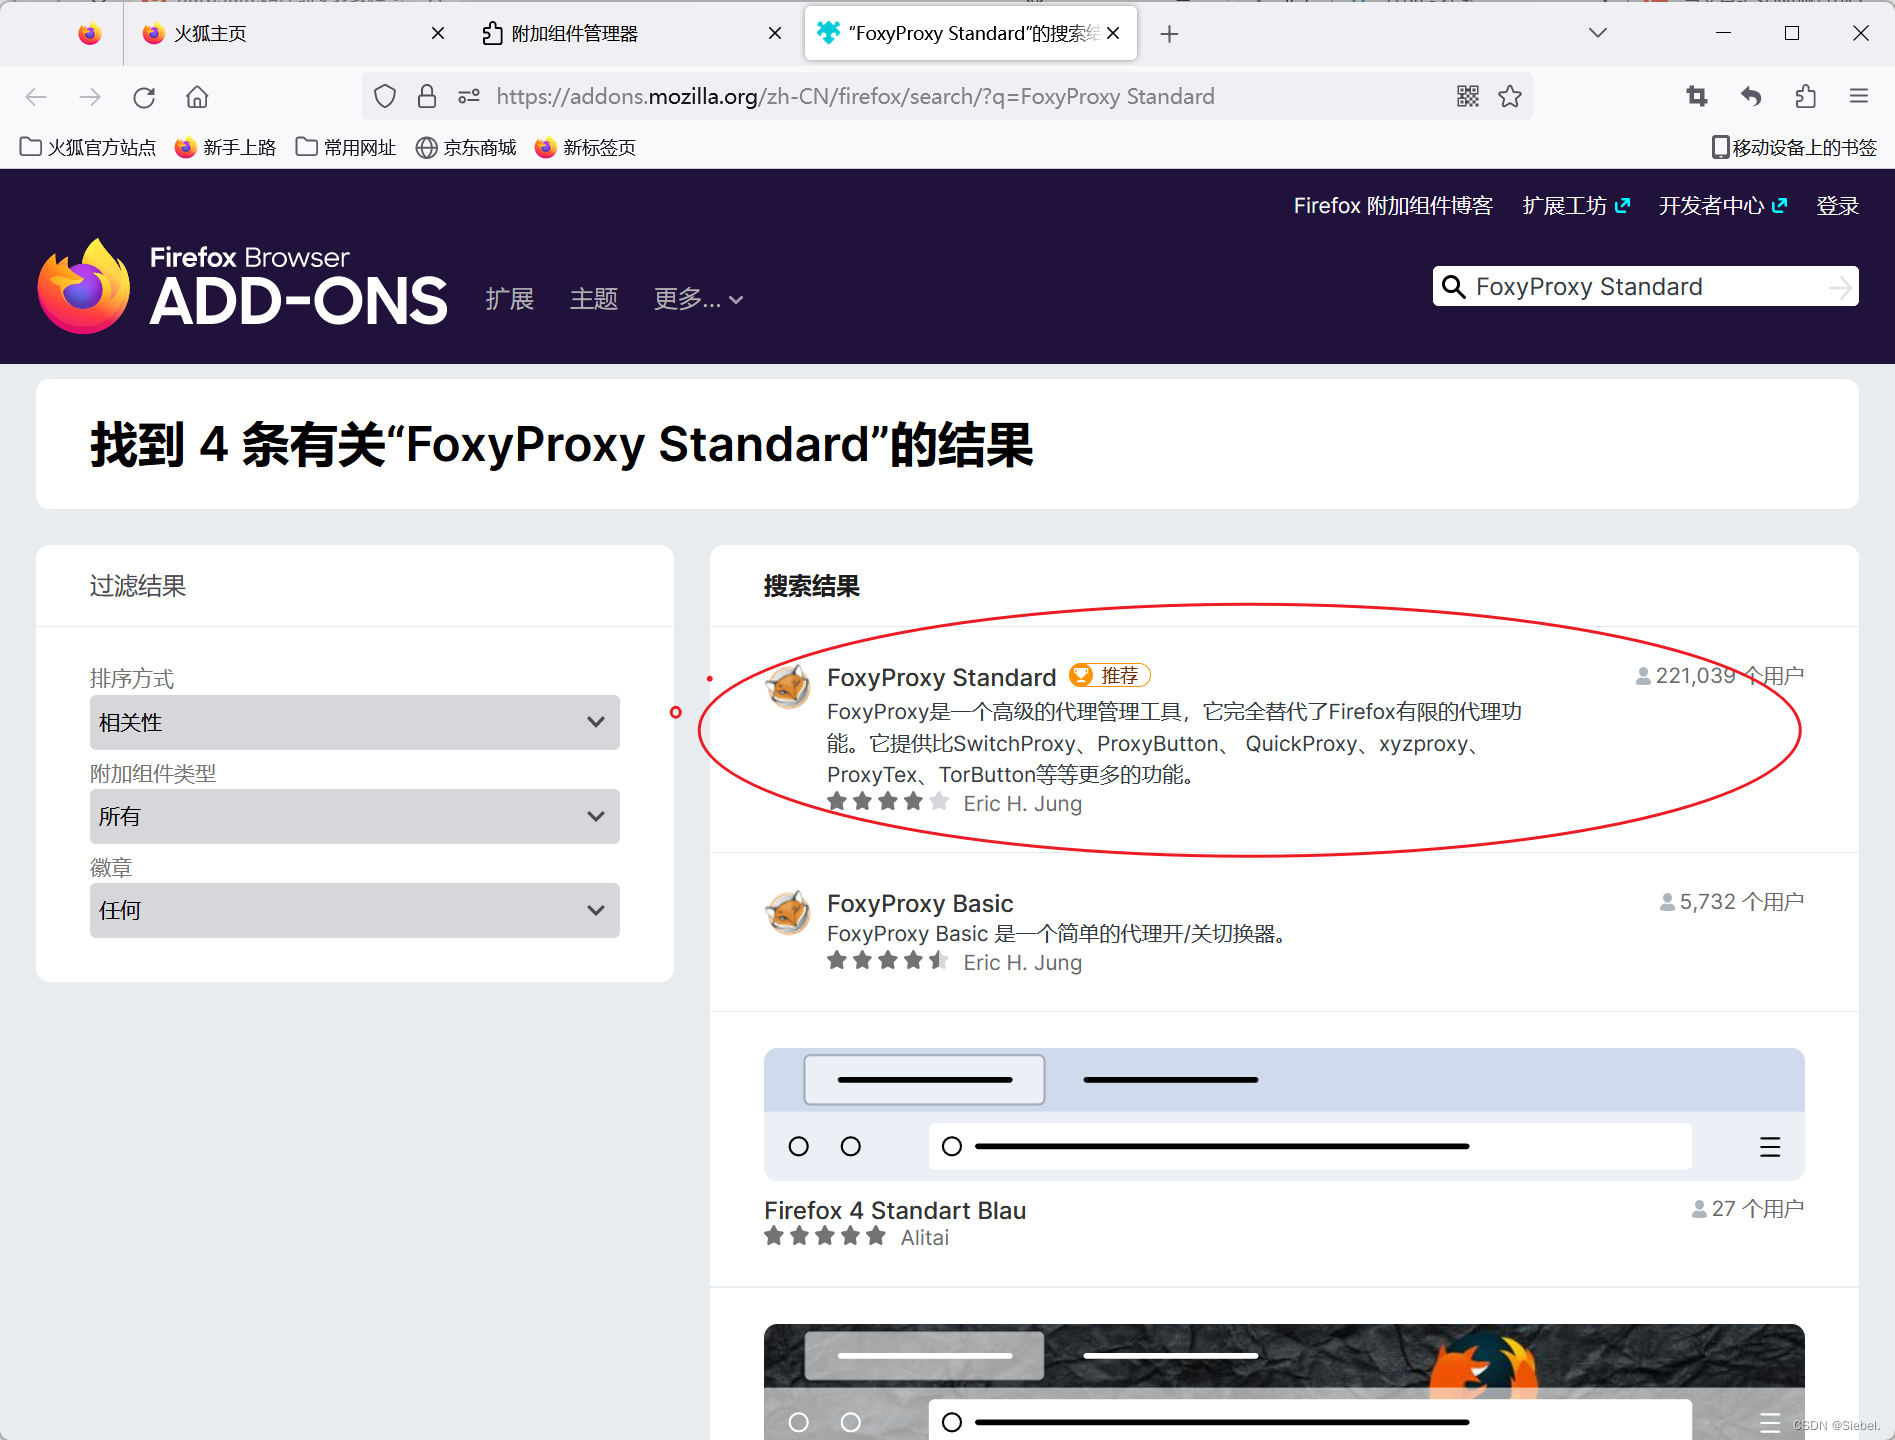The image size is (1895, 1440).
Task: Open 扩展工坊 link
Action: click(x=1576, y=206)
